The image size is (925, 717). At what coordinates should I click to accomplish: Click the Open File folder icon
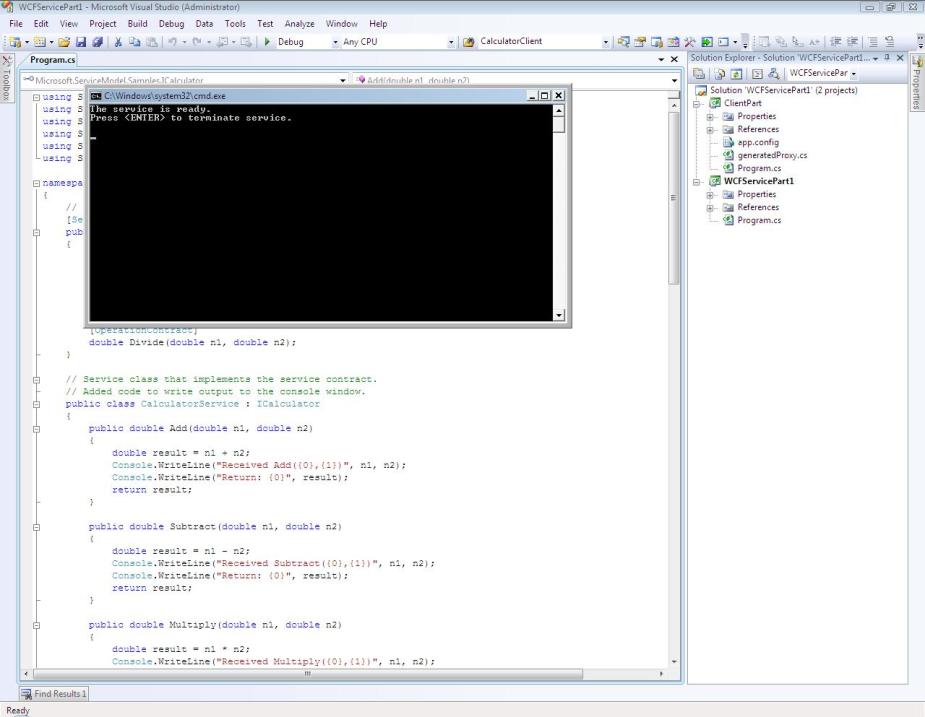64,42
